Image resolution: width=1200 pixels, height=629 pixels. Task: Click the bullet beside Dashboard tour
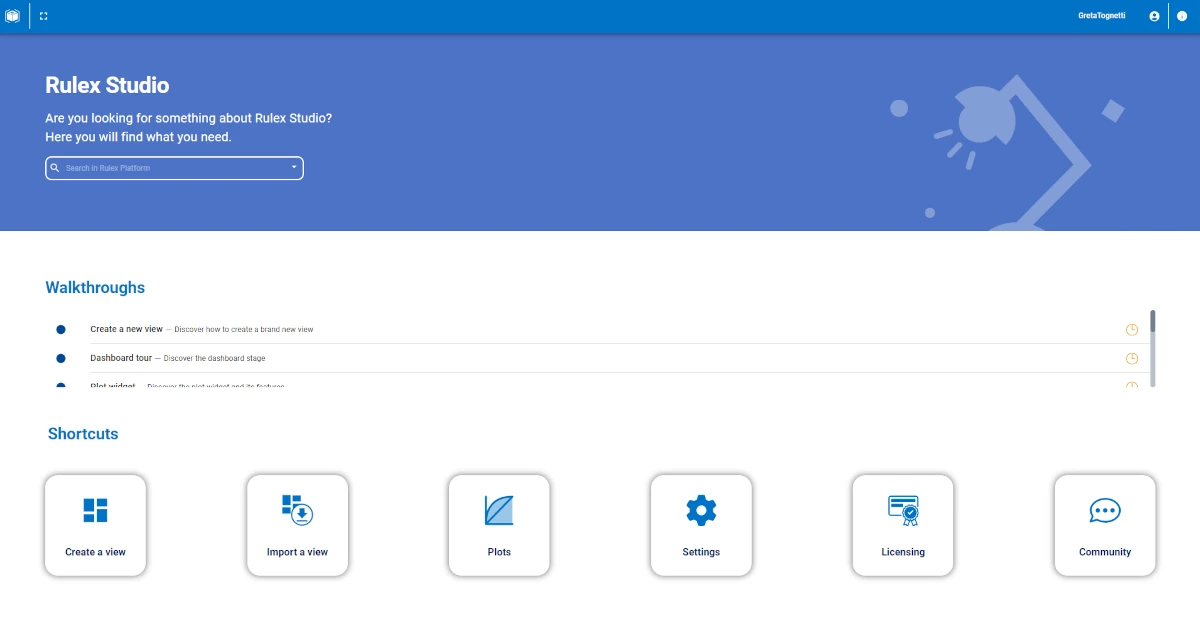pos(61,358)
